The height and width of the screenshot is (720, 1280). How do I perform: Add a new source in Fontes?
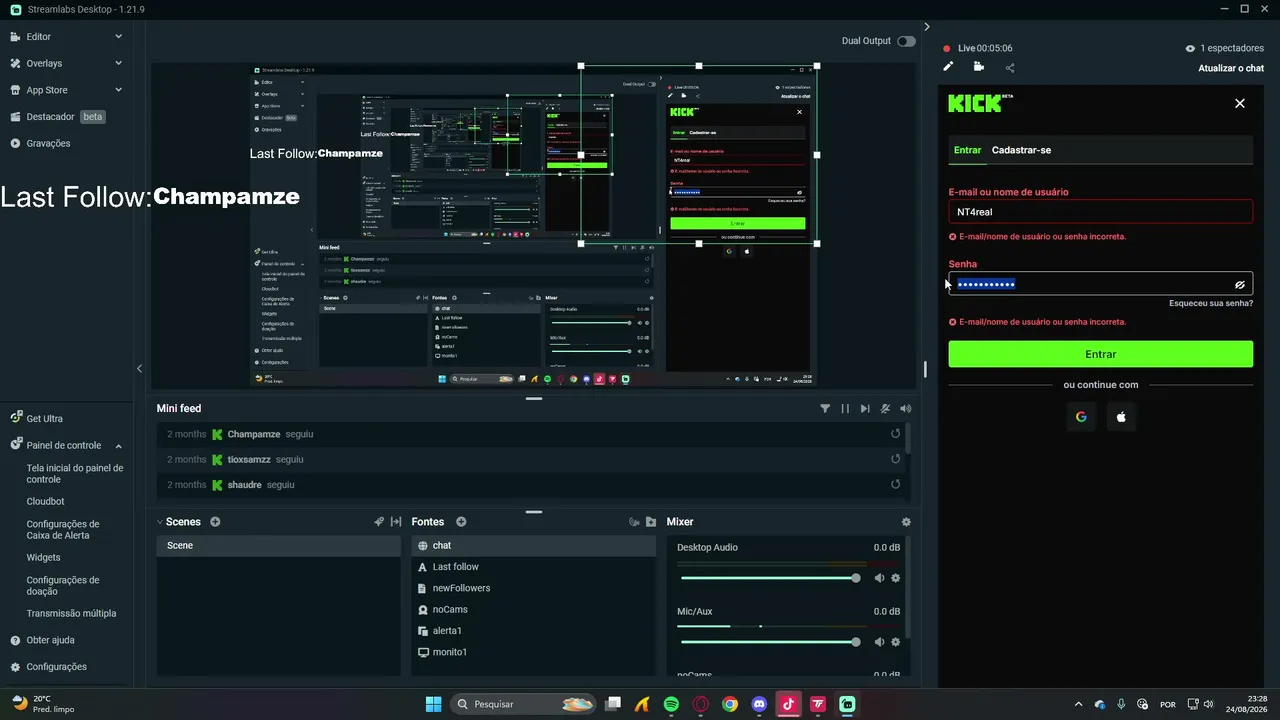461,522
